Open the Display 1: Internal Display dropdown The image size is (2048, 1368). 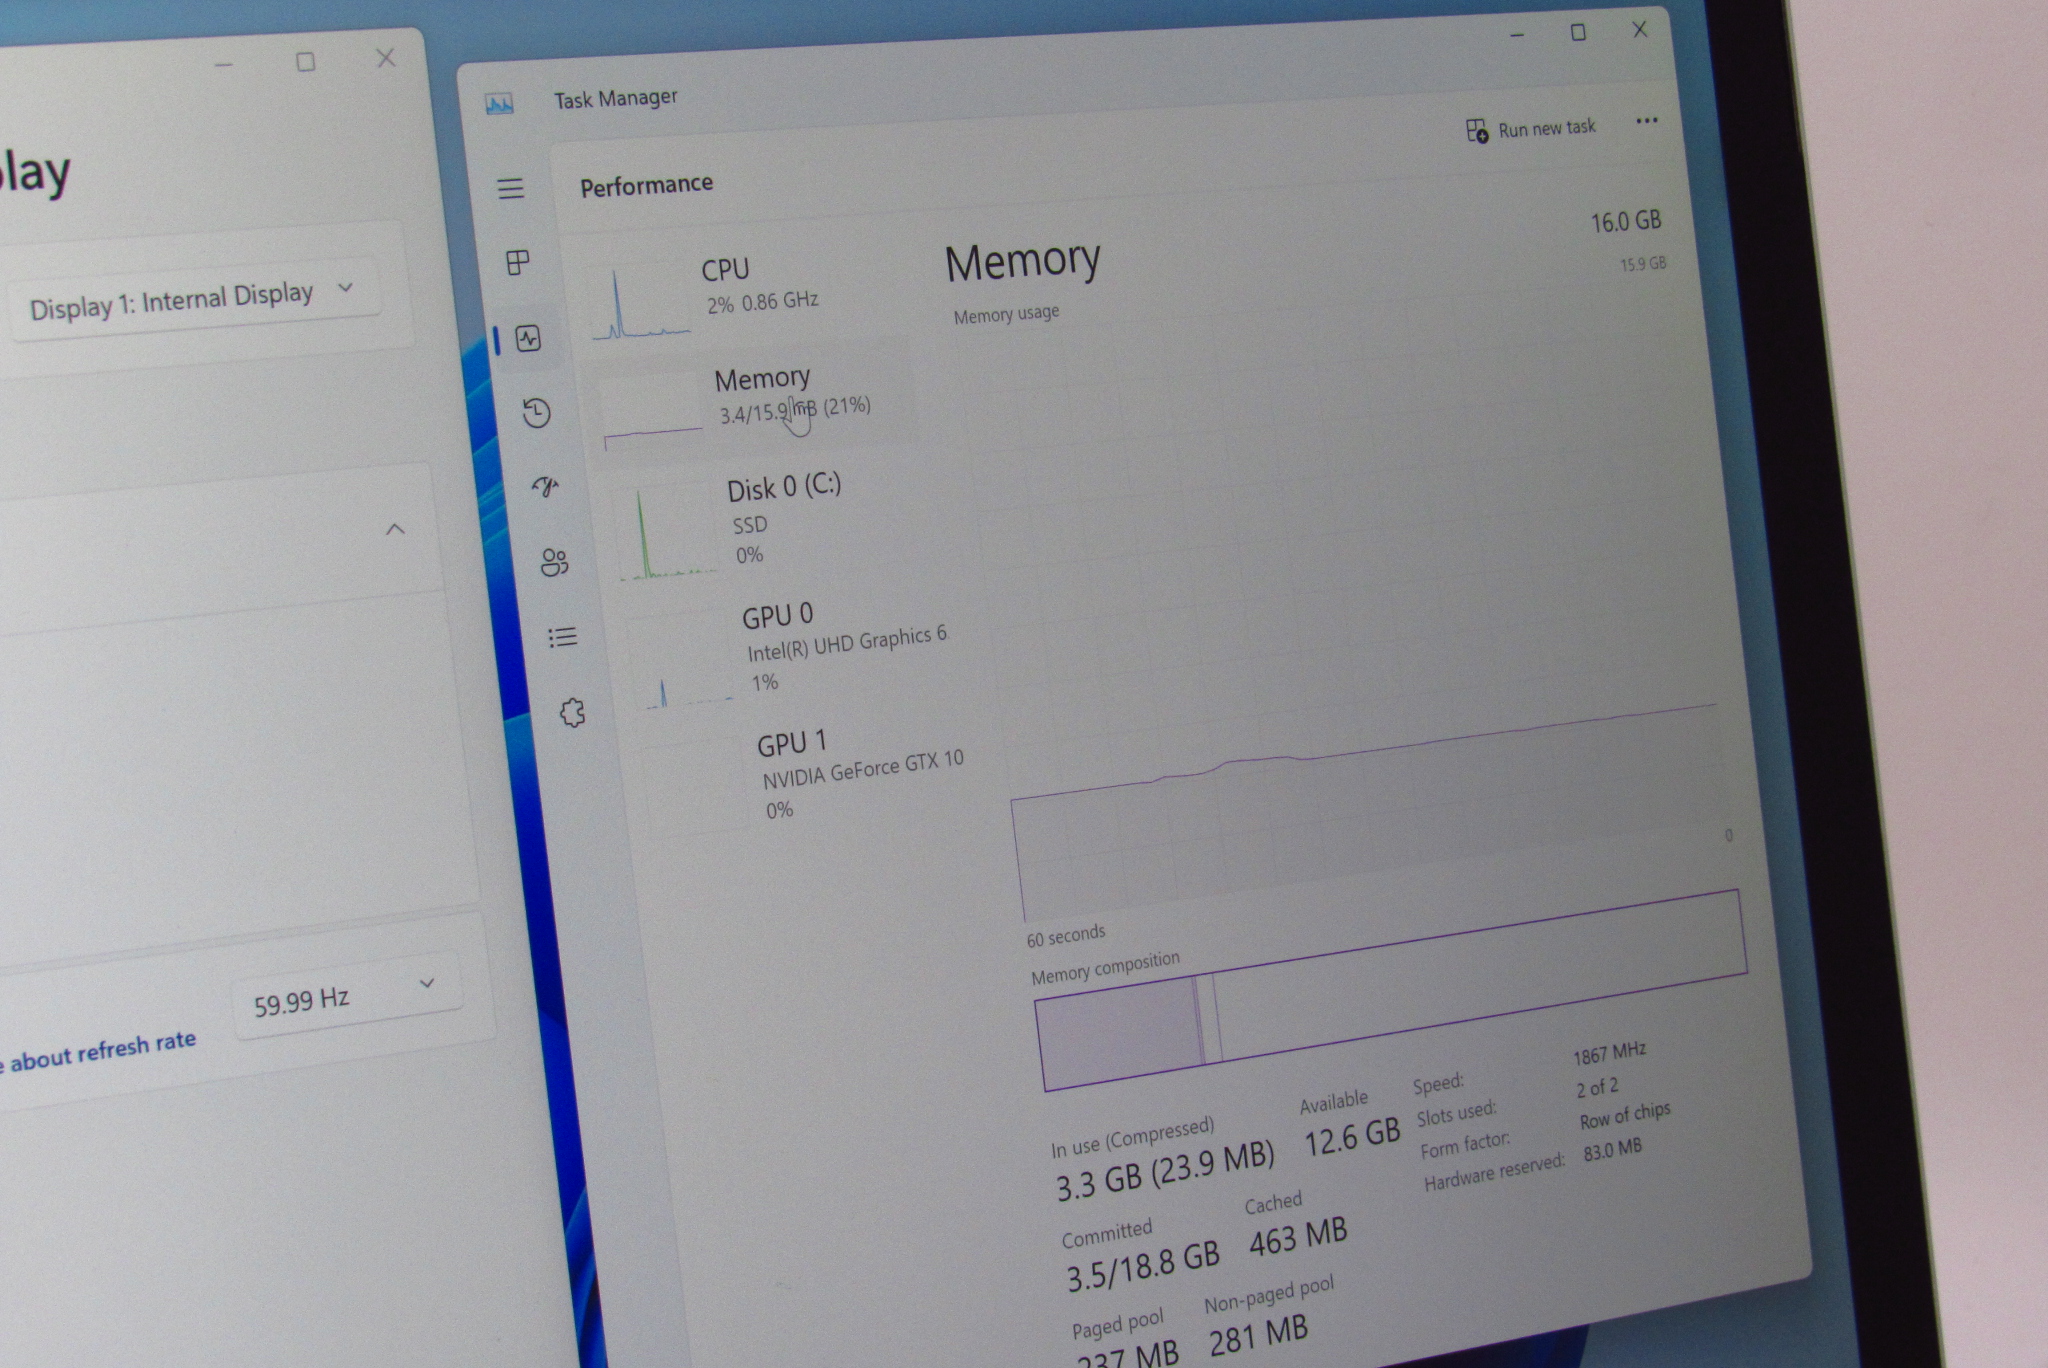coord(192,298)
